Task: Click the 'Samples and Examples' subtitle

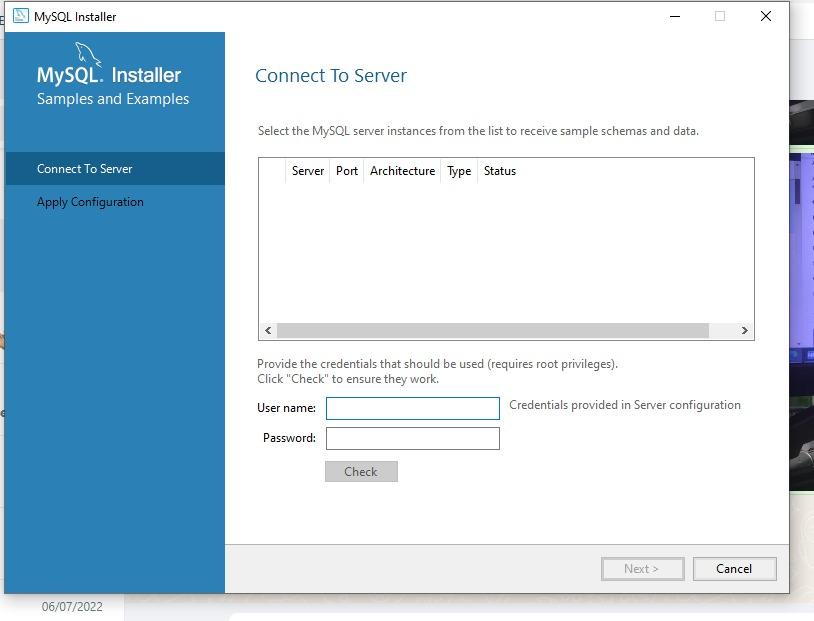Action: point(113,99)
